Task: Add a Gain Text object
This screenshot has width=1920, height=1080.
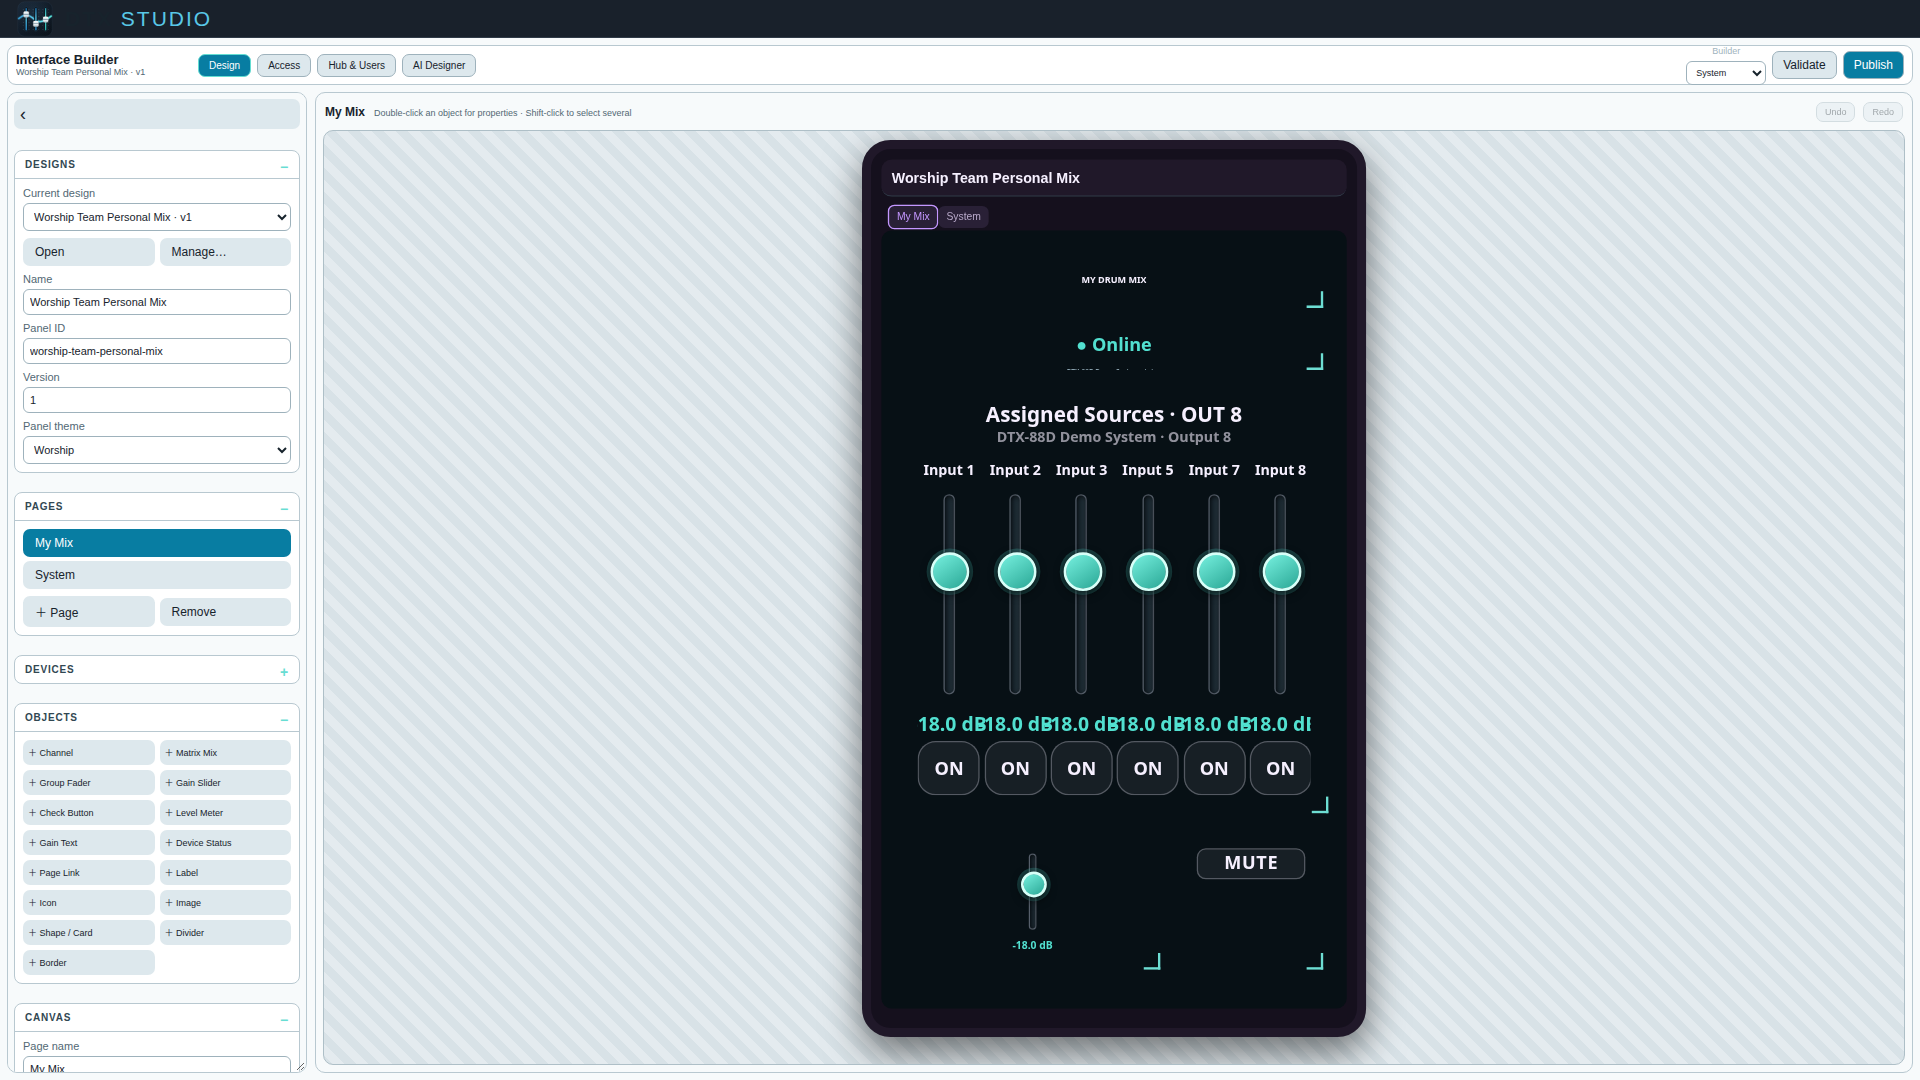Action: pos(89,843)
